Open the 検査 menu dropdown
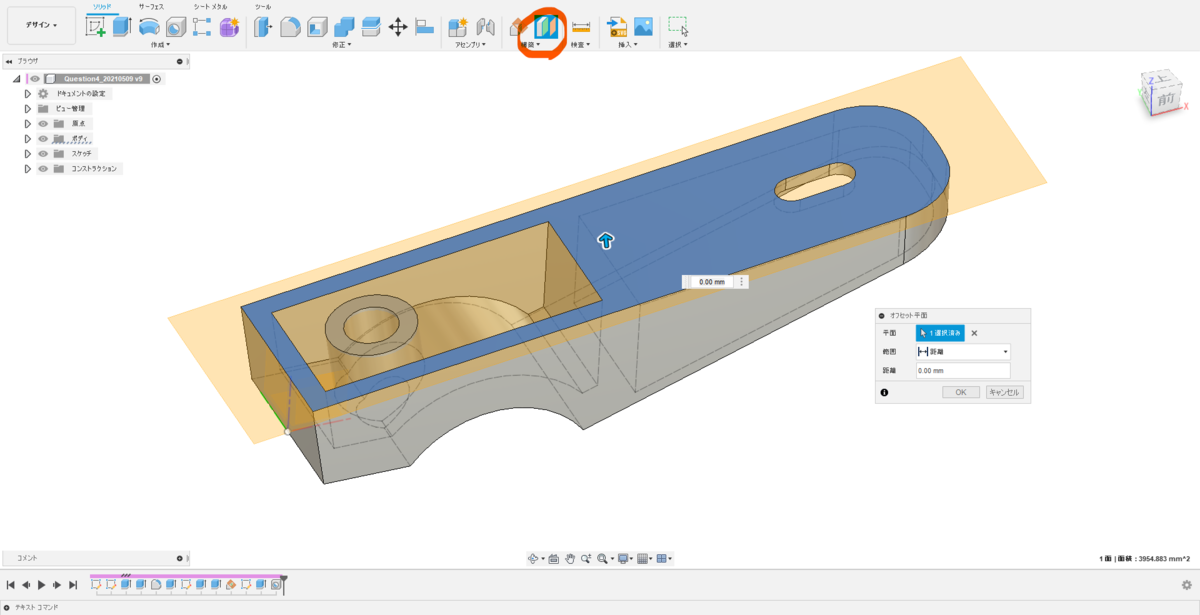The width and height of the screenshot is (1200, 615). 580,45
